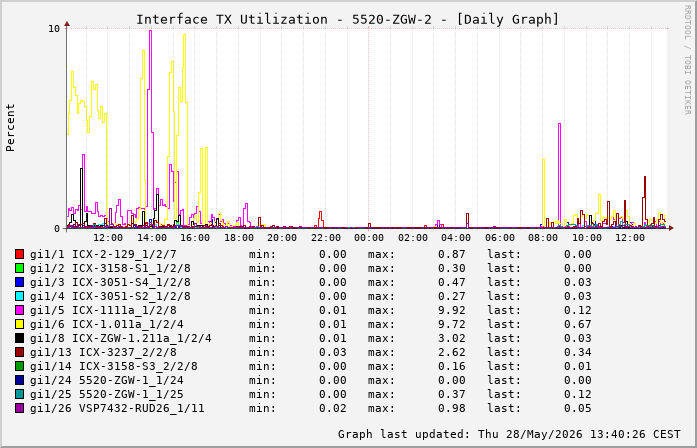Click the gi1/5 max value 9.92
Viewport: 697px width, 448px height.
452,310
